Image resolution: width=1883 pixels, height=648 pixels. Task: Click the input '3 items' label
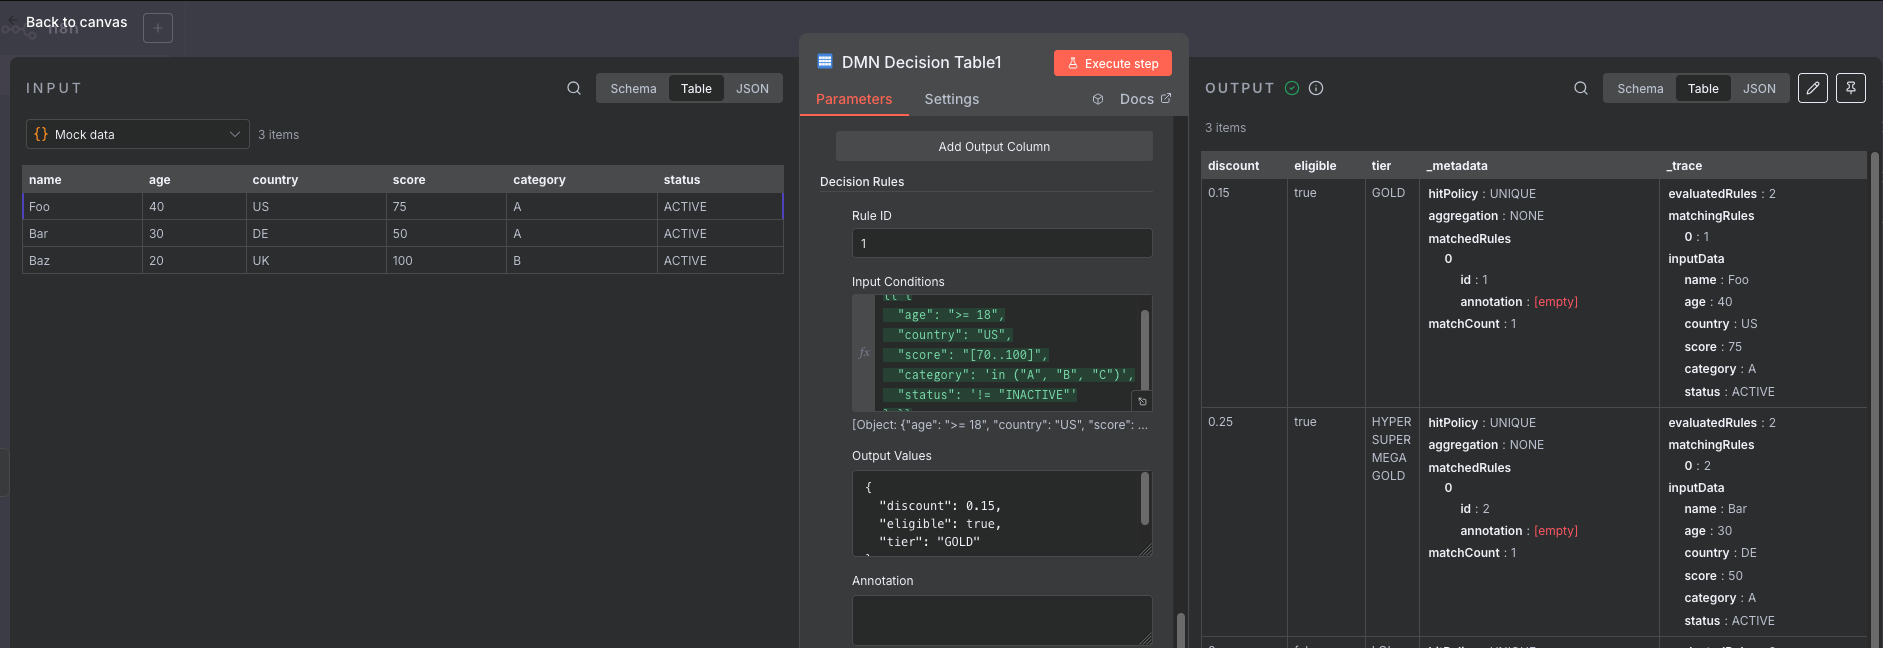[278, 135]
